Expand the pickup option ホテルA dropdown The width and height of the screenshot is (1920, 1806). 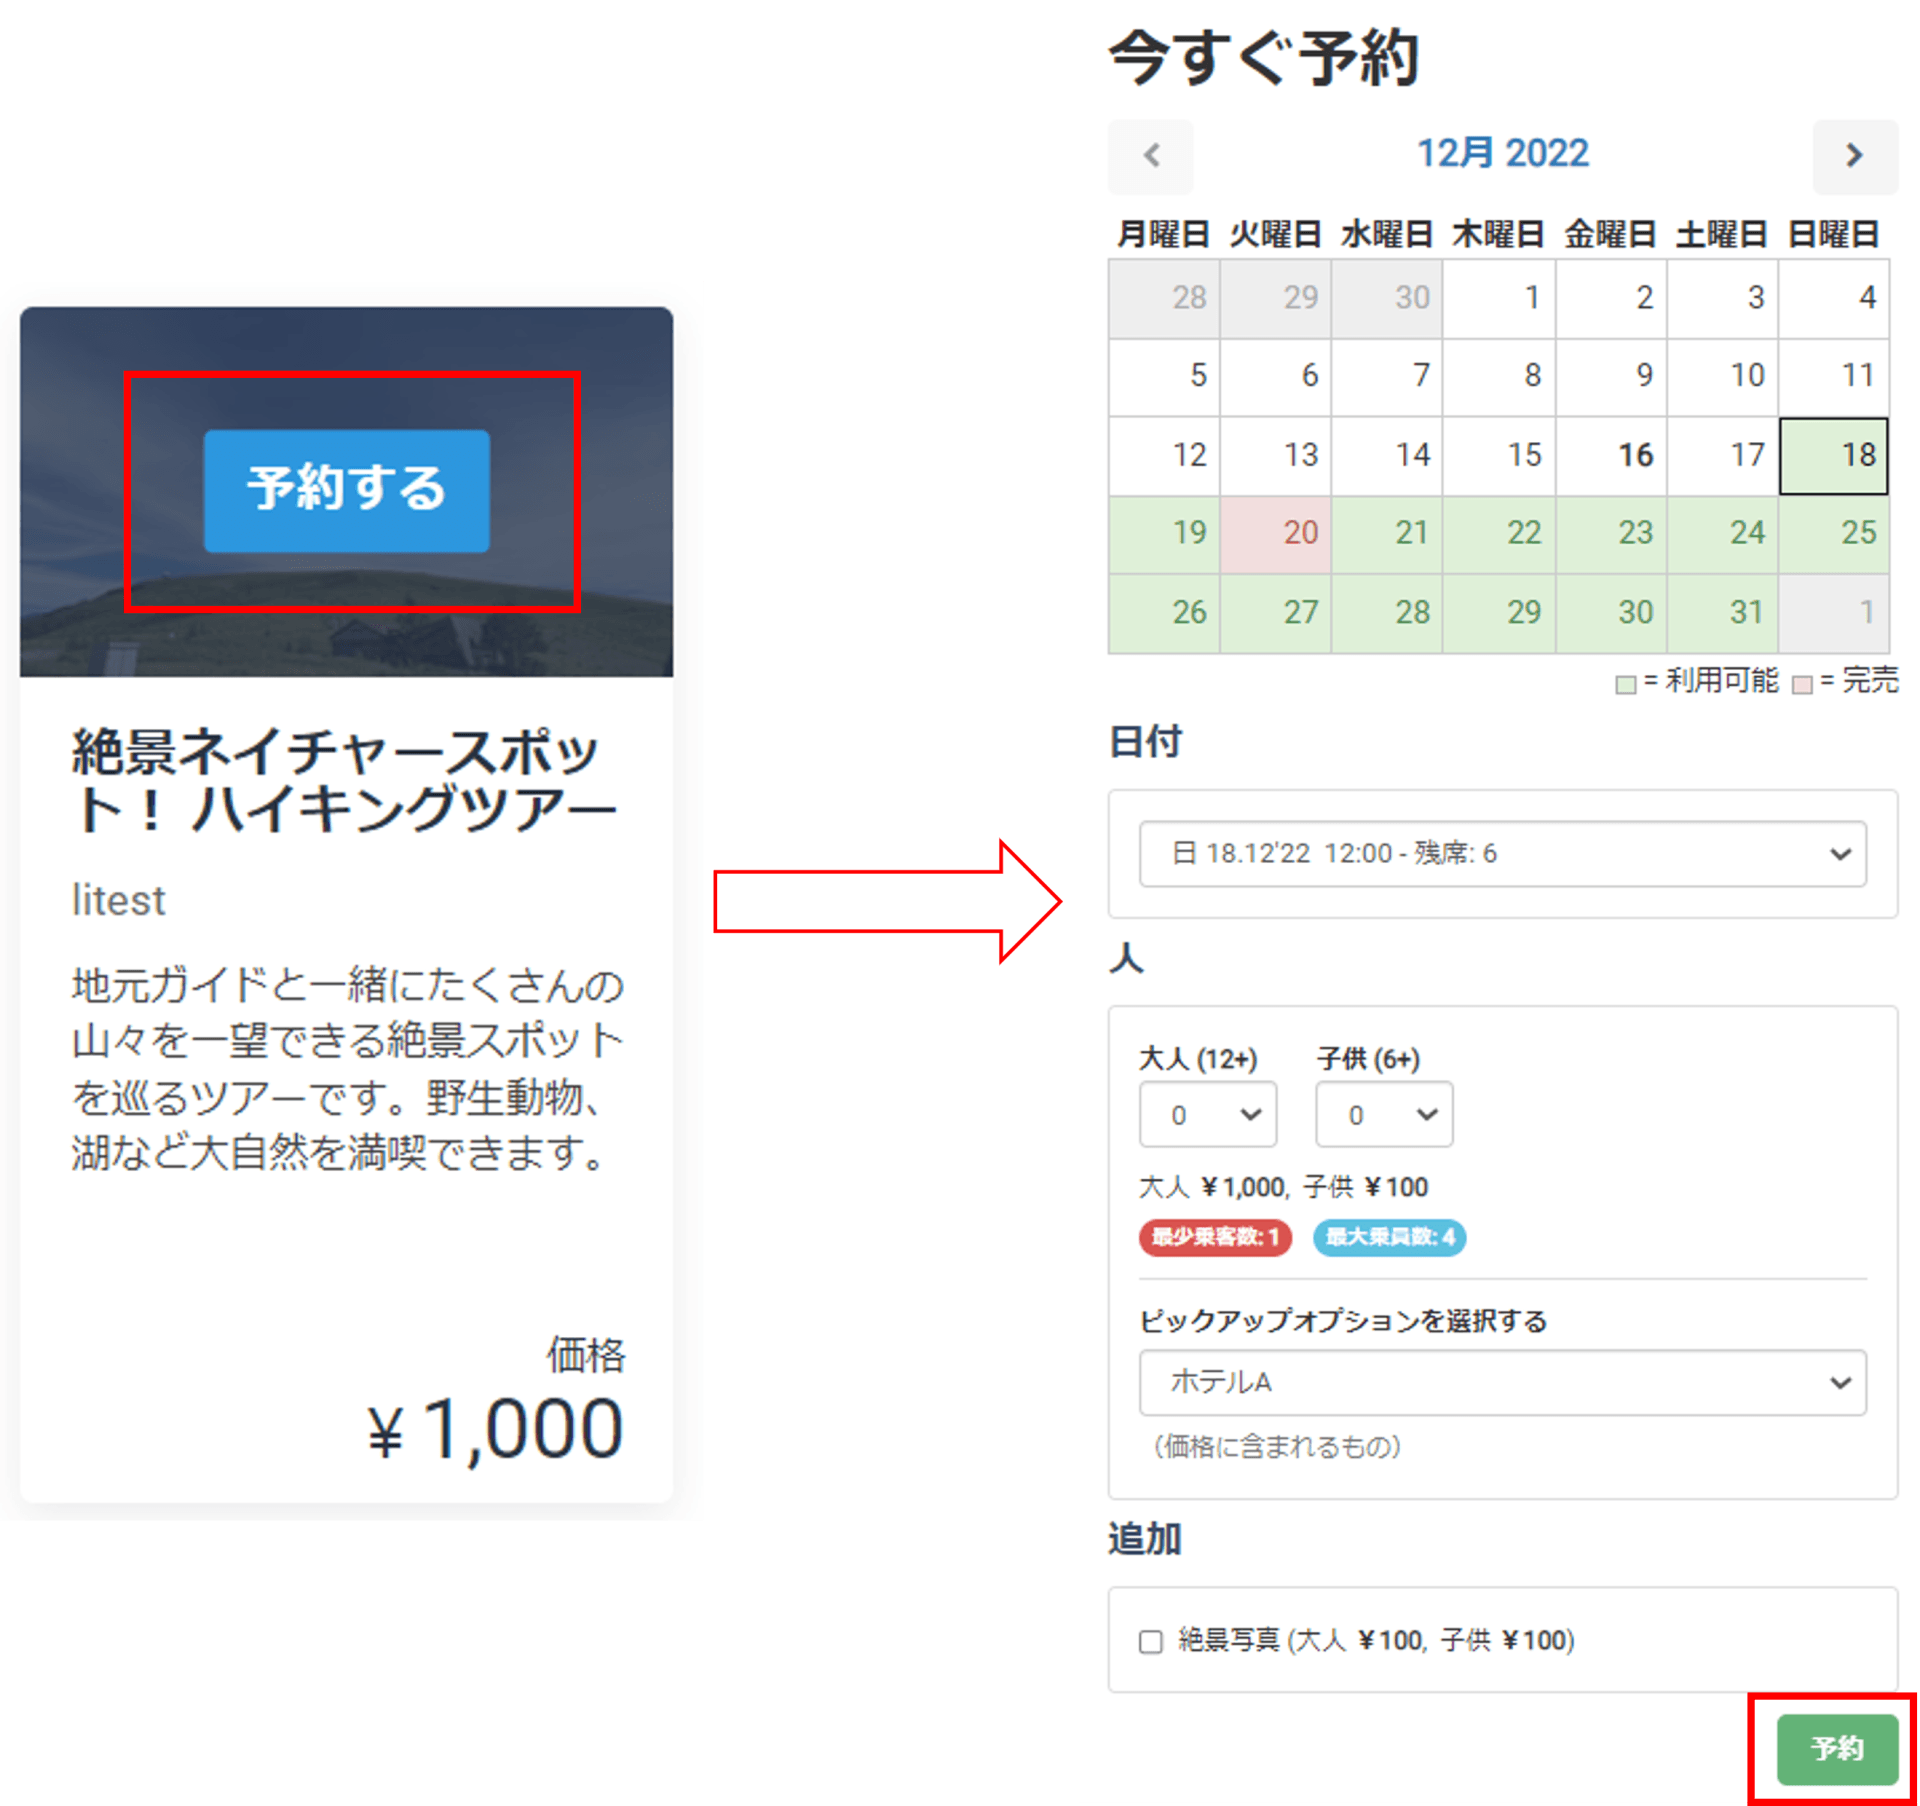coord(1501,1382)
